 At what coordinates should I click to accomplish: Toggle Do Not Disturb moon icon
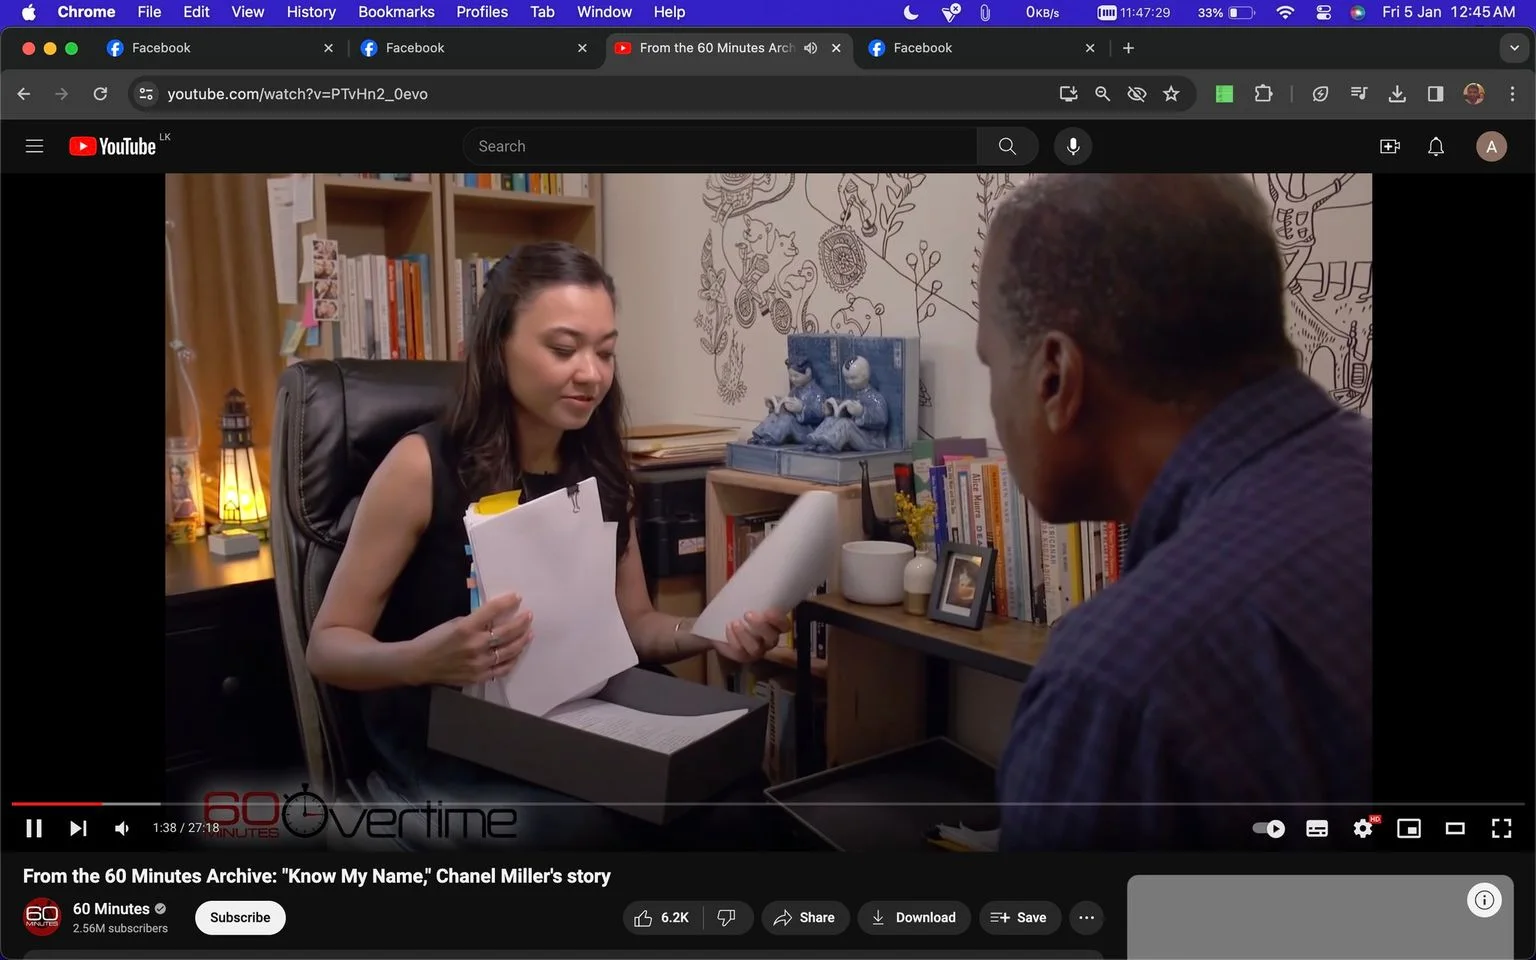click(910, 12)
